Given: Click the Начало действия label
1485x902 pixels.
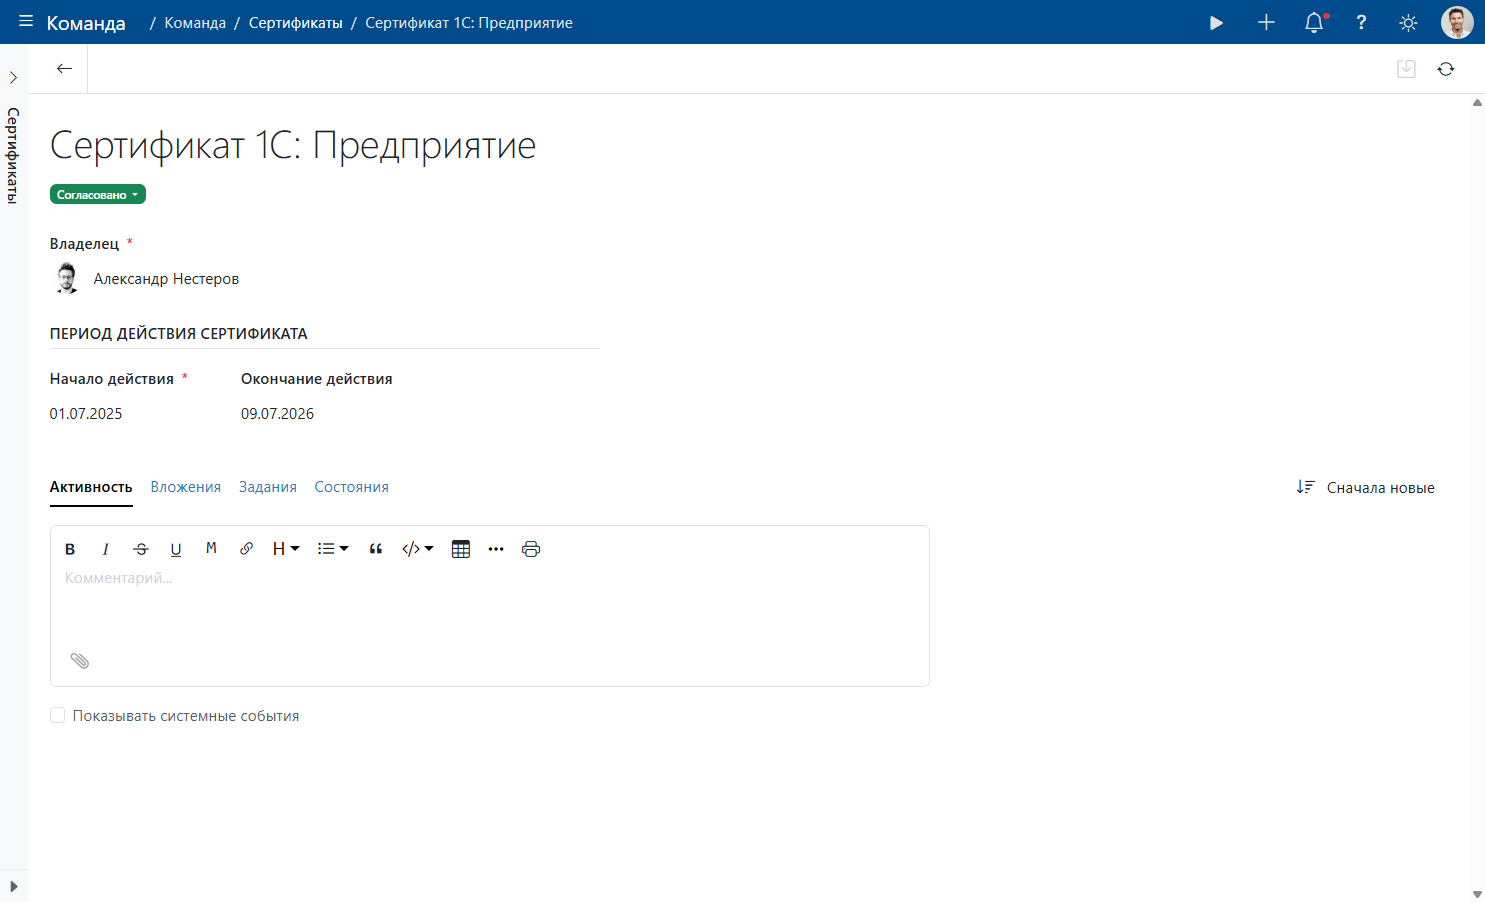Looking at the screenshot, I should coord(112,379).
